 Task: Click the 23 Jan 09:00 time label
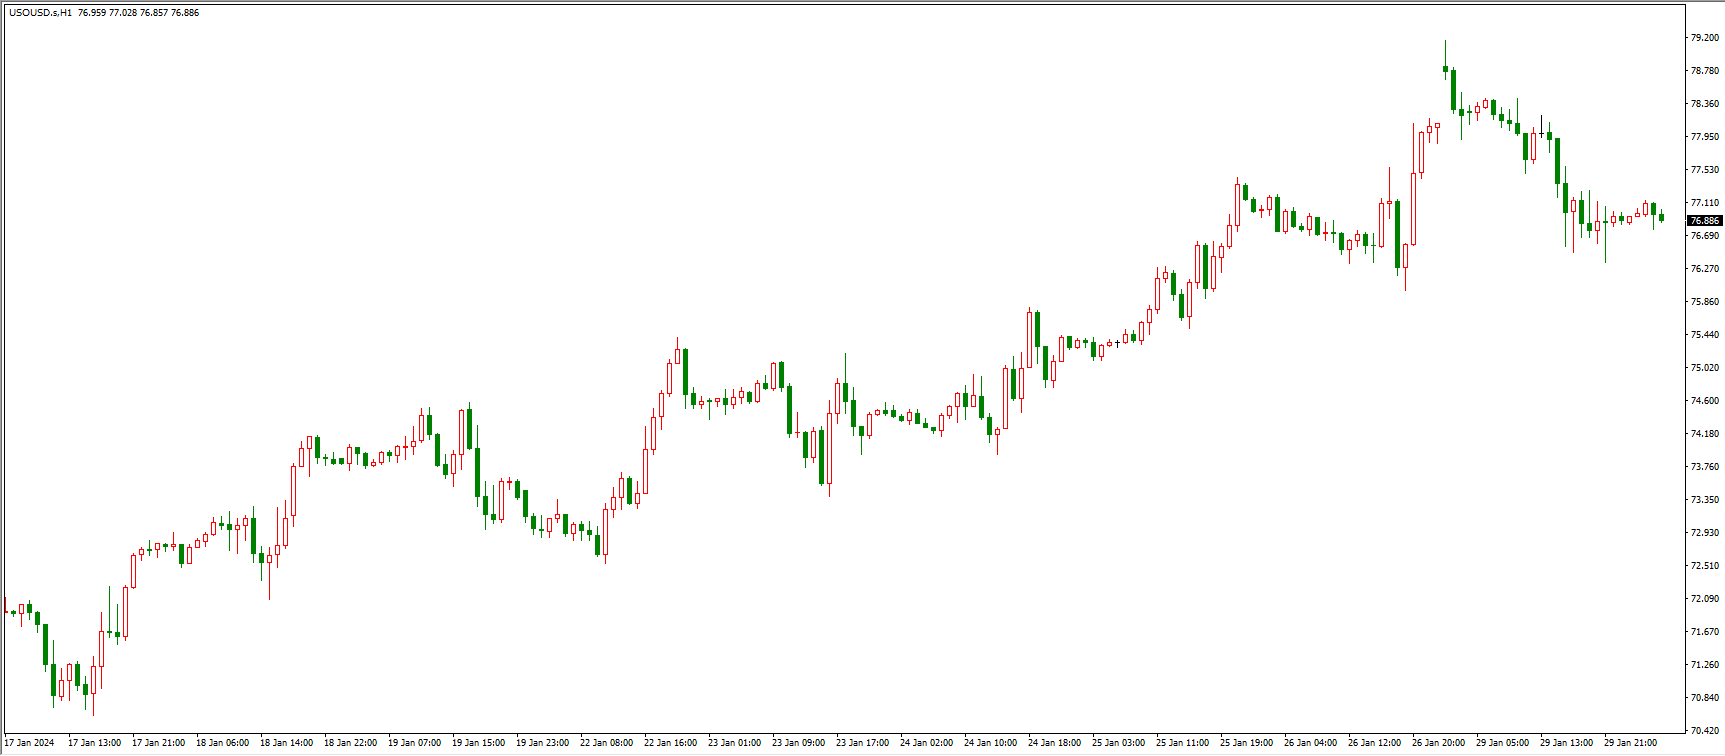[x=798, y=743]
